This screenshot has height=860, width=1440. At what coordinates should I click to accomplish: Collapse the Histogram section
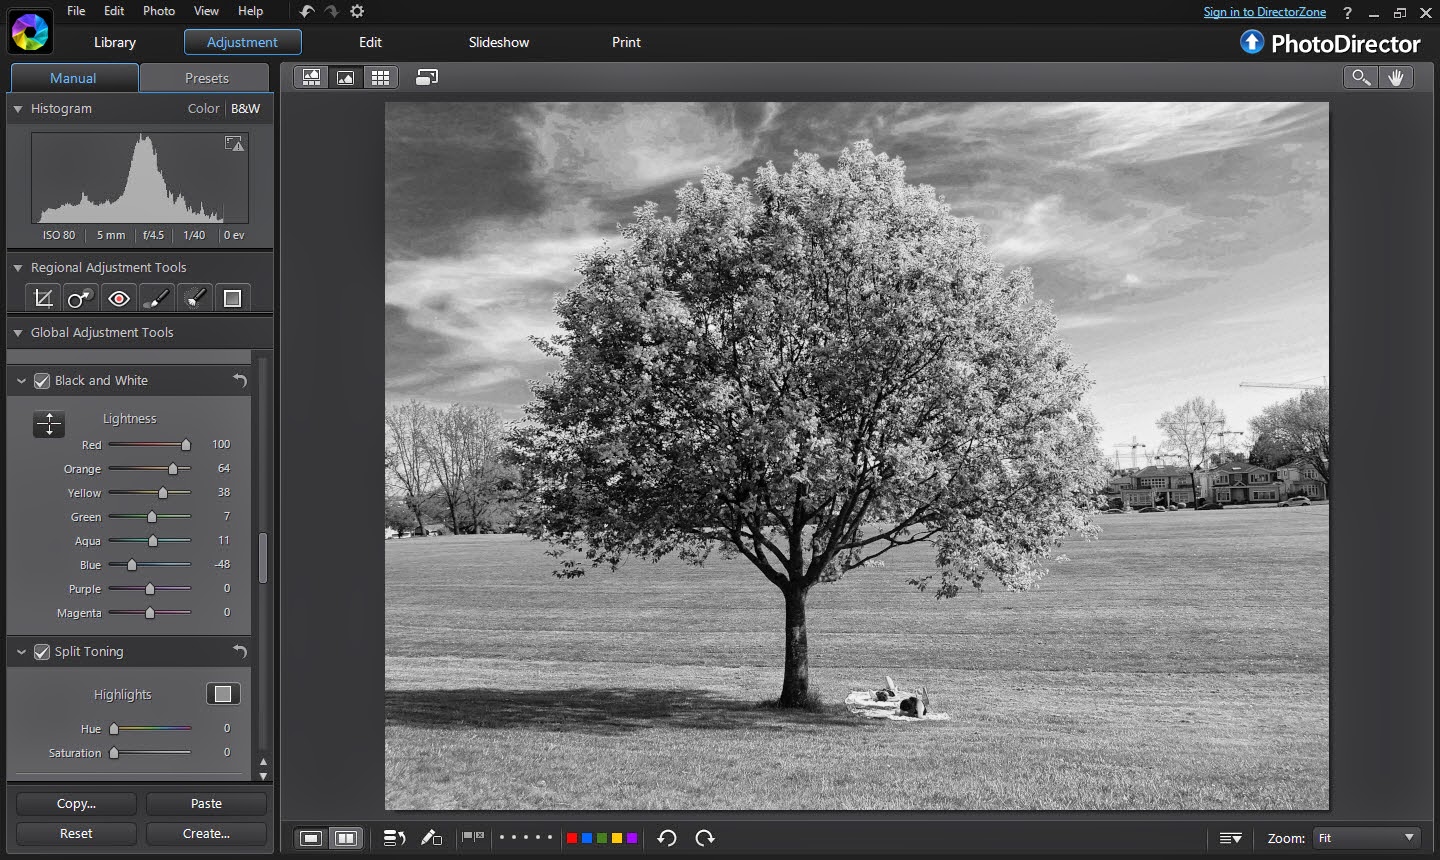(18, 109)
